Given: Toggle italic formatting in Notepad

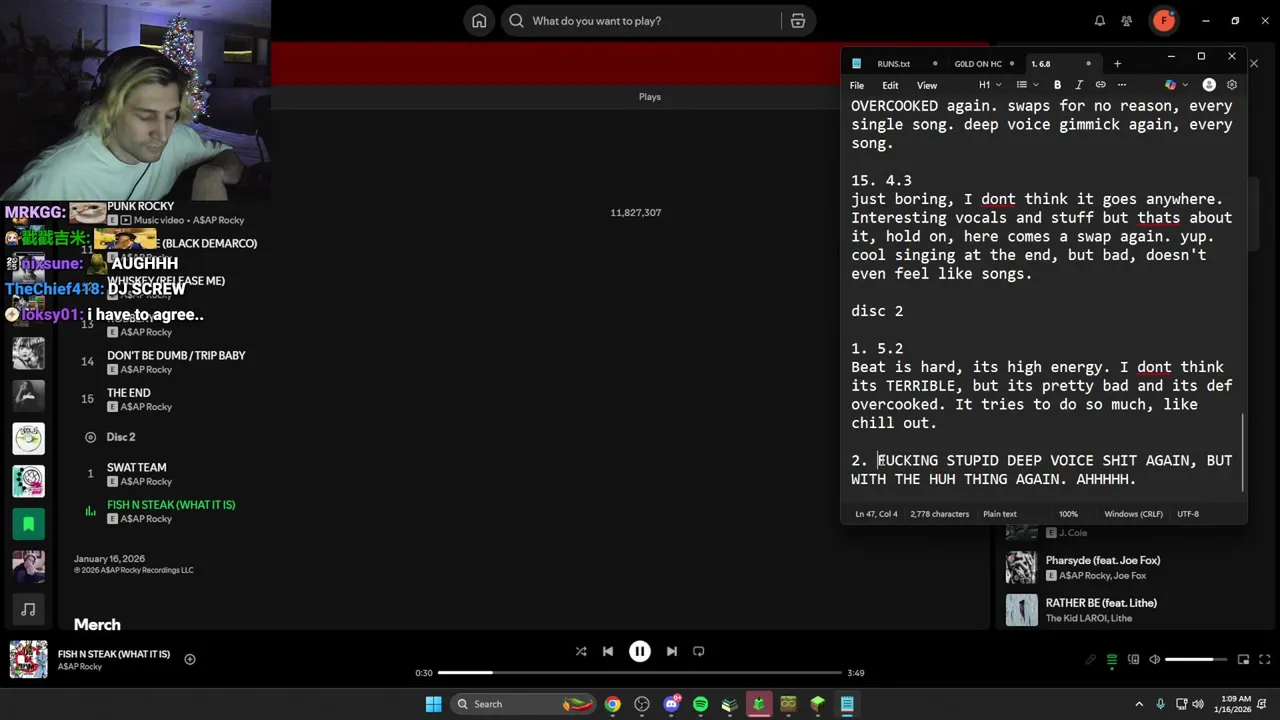Looking at the screenshot, I should [x=1079, y=85].
